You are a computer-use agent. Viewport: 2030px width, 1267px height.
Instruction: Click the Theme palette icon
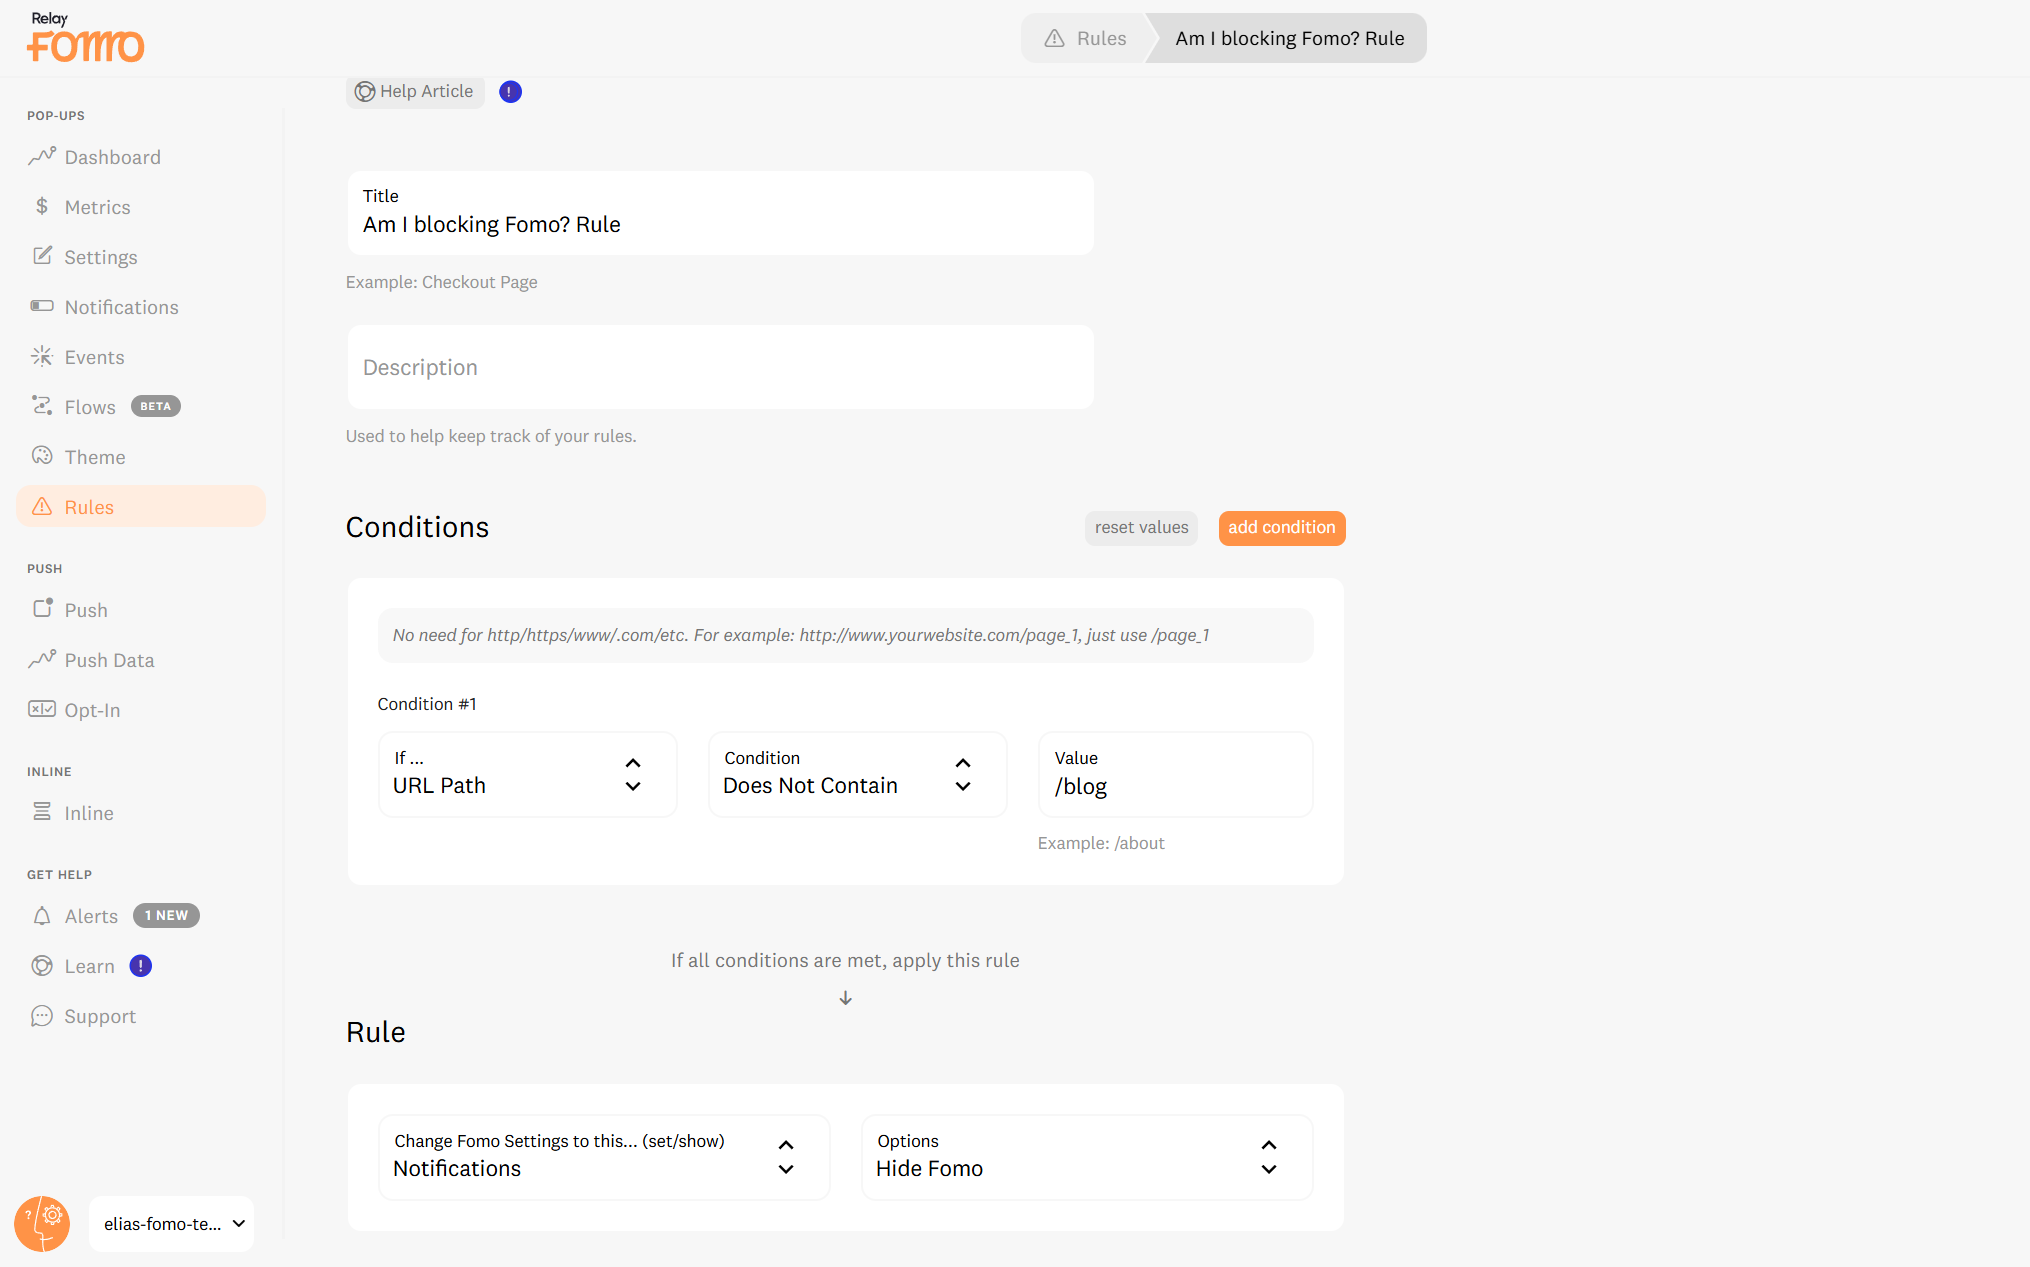[x=41, y=456]
